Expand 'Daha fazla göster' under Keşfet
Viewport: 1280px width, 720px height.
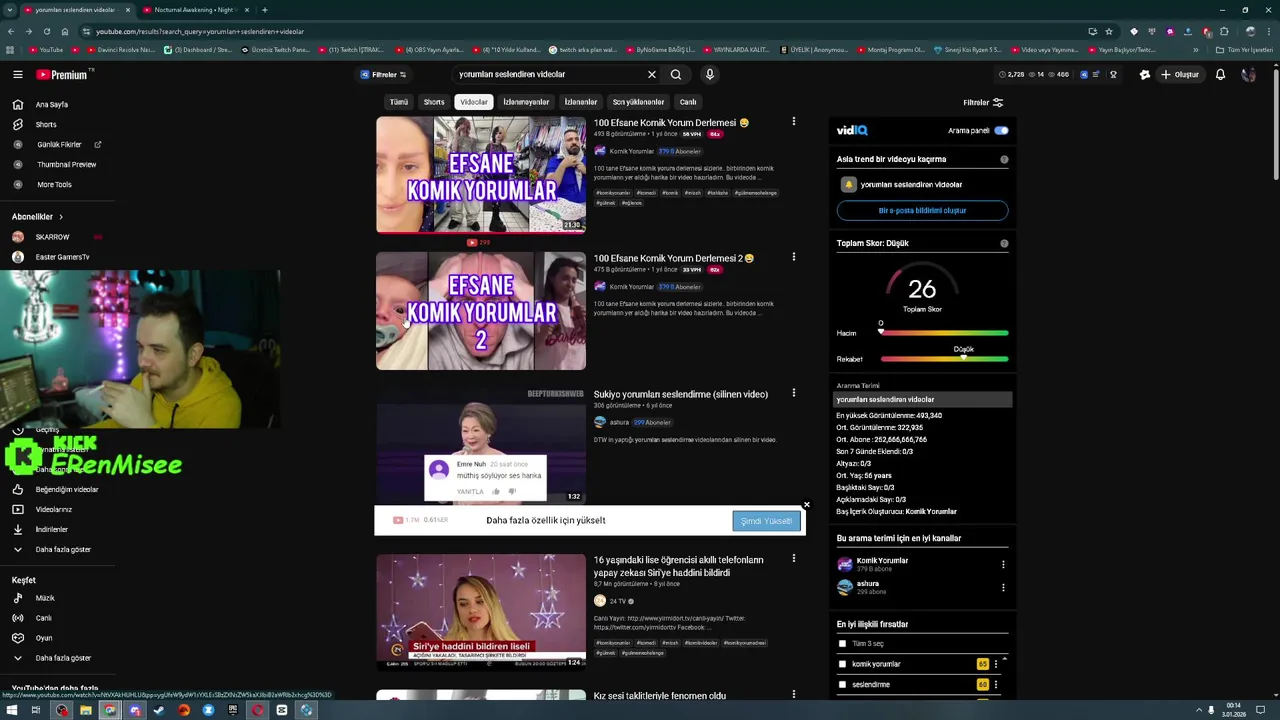coord(63,658)
